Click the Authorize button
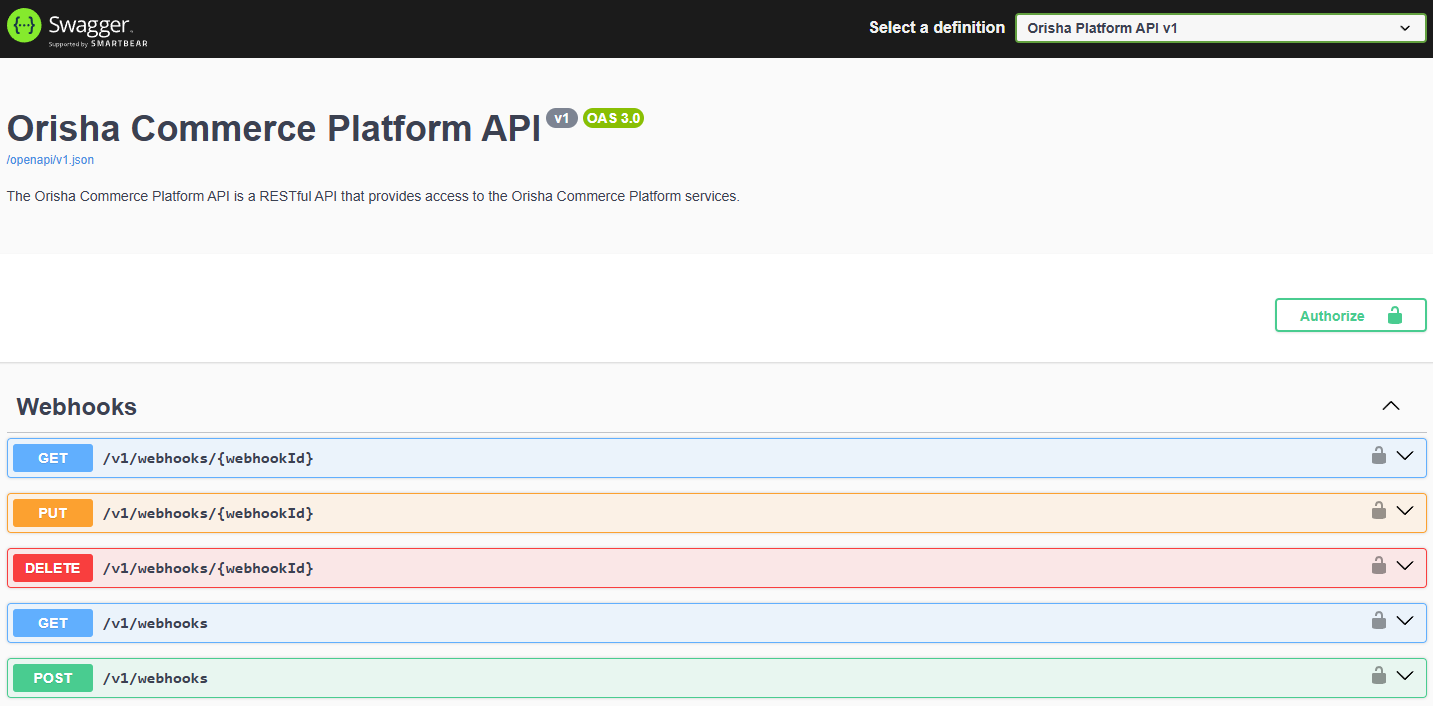1433x706 pixels. [x=1350, y=315]
